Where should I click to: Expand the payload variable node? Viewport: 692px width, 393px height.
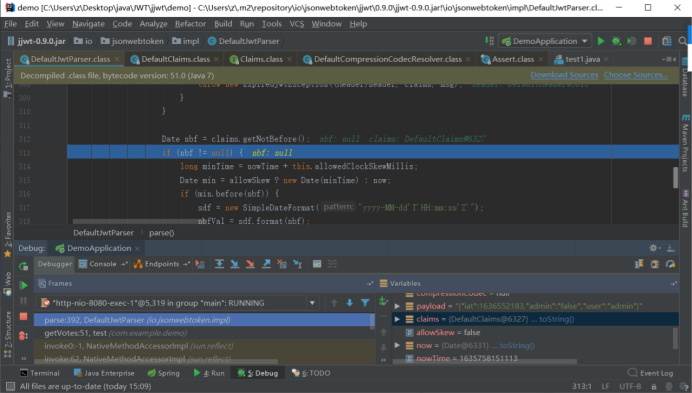[397, 306]
